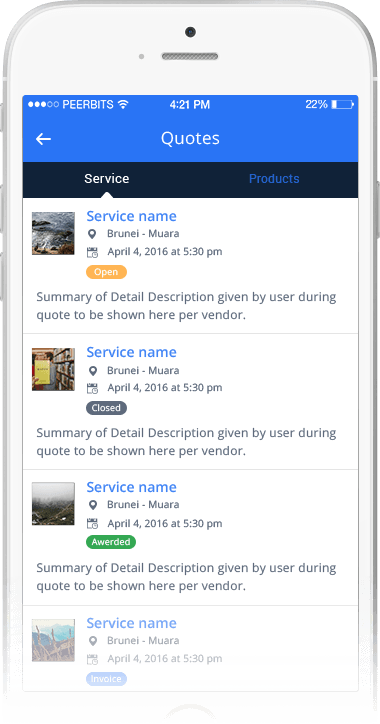The image size is (380, 724).
Task: Click the location pin icon of the Awerded quote
Action: (x=92, y=505)
